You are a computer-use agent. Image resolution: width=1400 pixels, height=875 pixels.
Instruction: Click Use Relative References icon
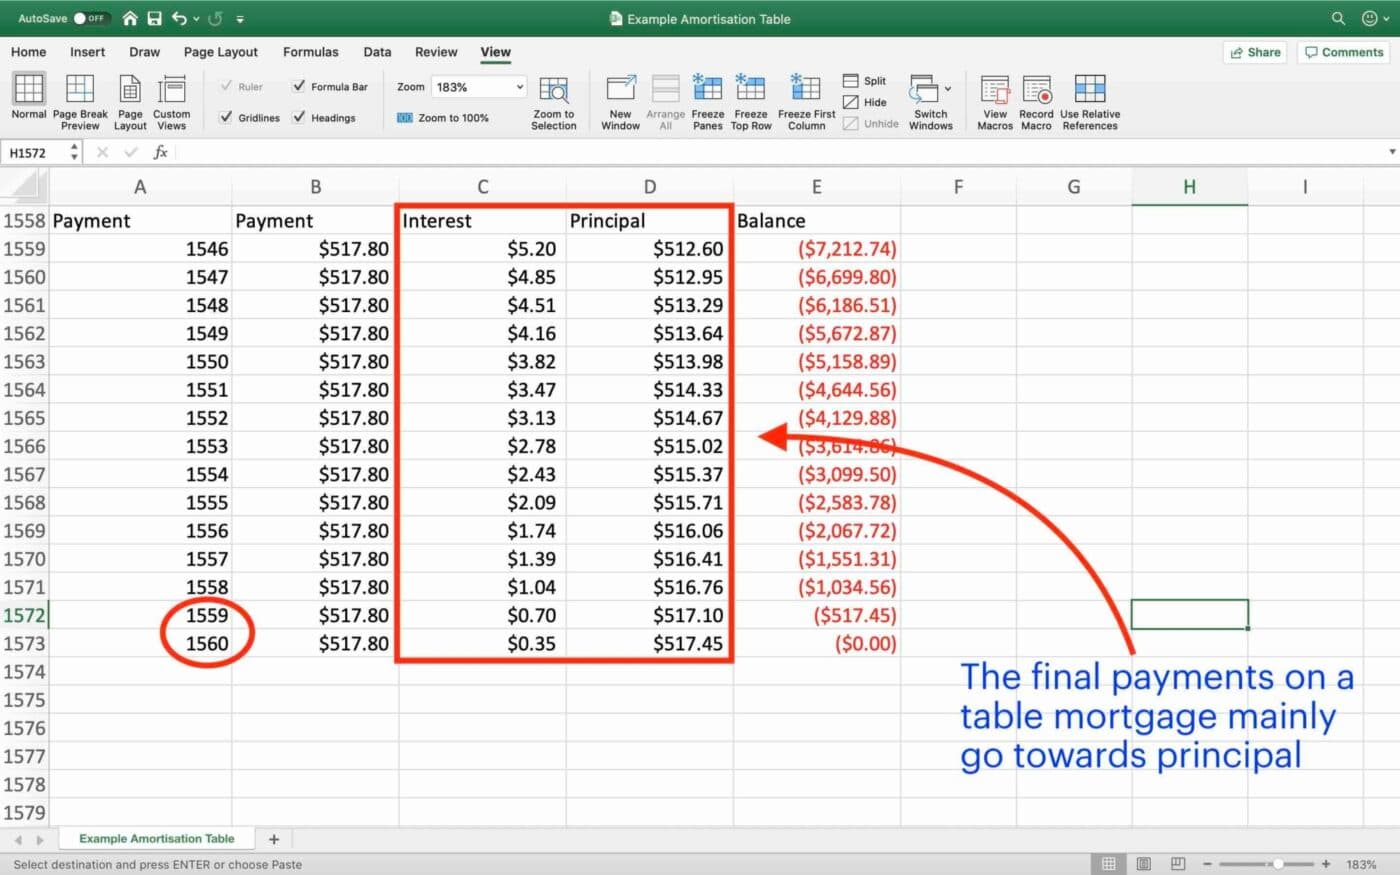click(1089, 100)
